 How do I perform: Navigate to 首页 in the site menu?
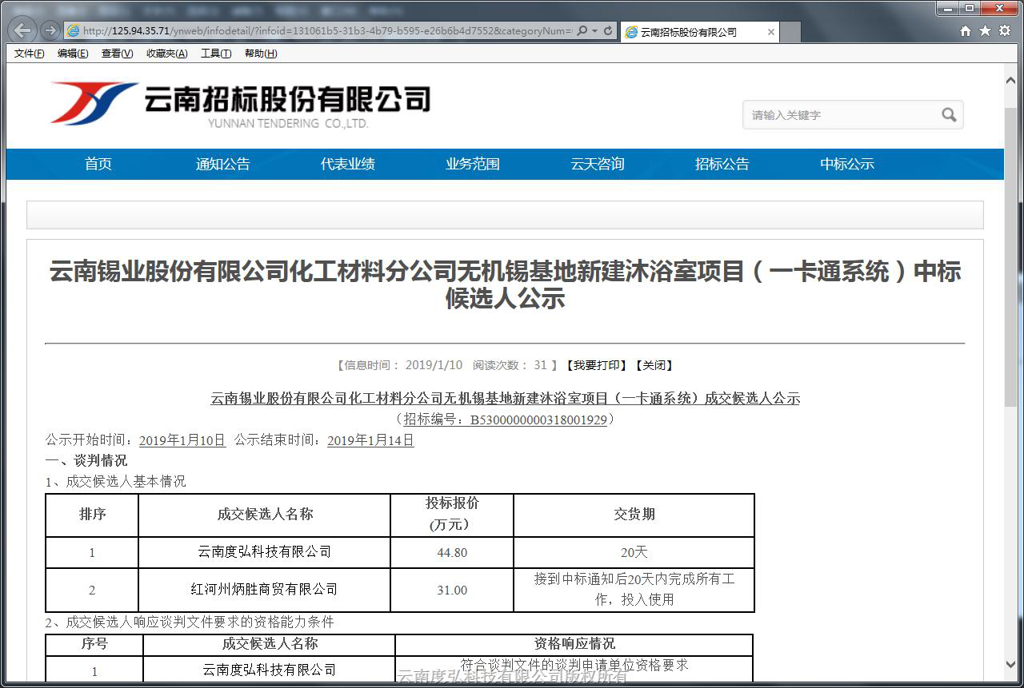98,164
